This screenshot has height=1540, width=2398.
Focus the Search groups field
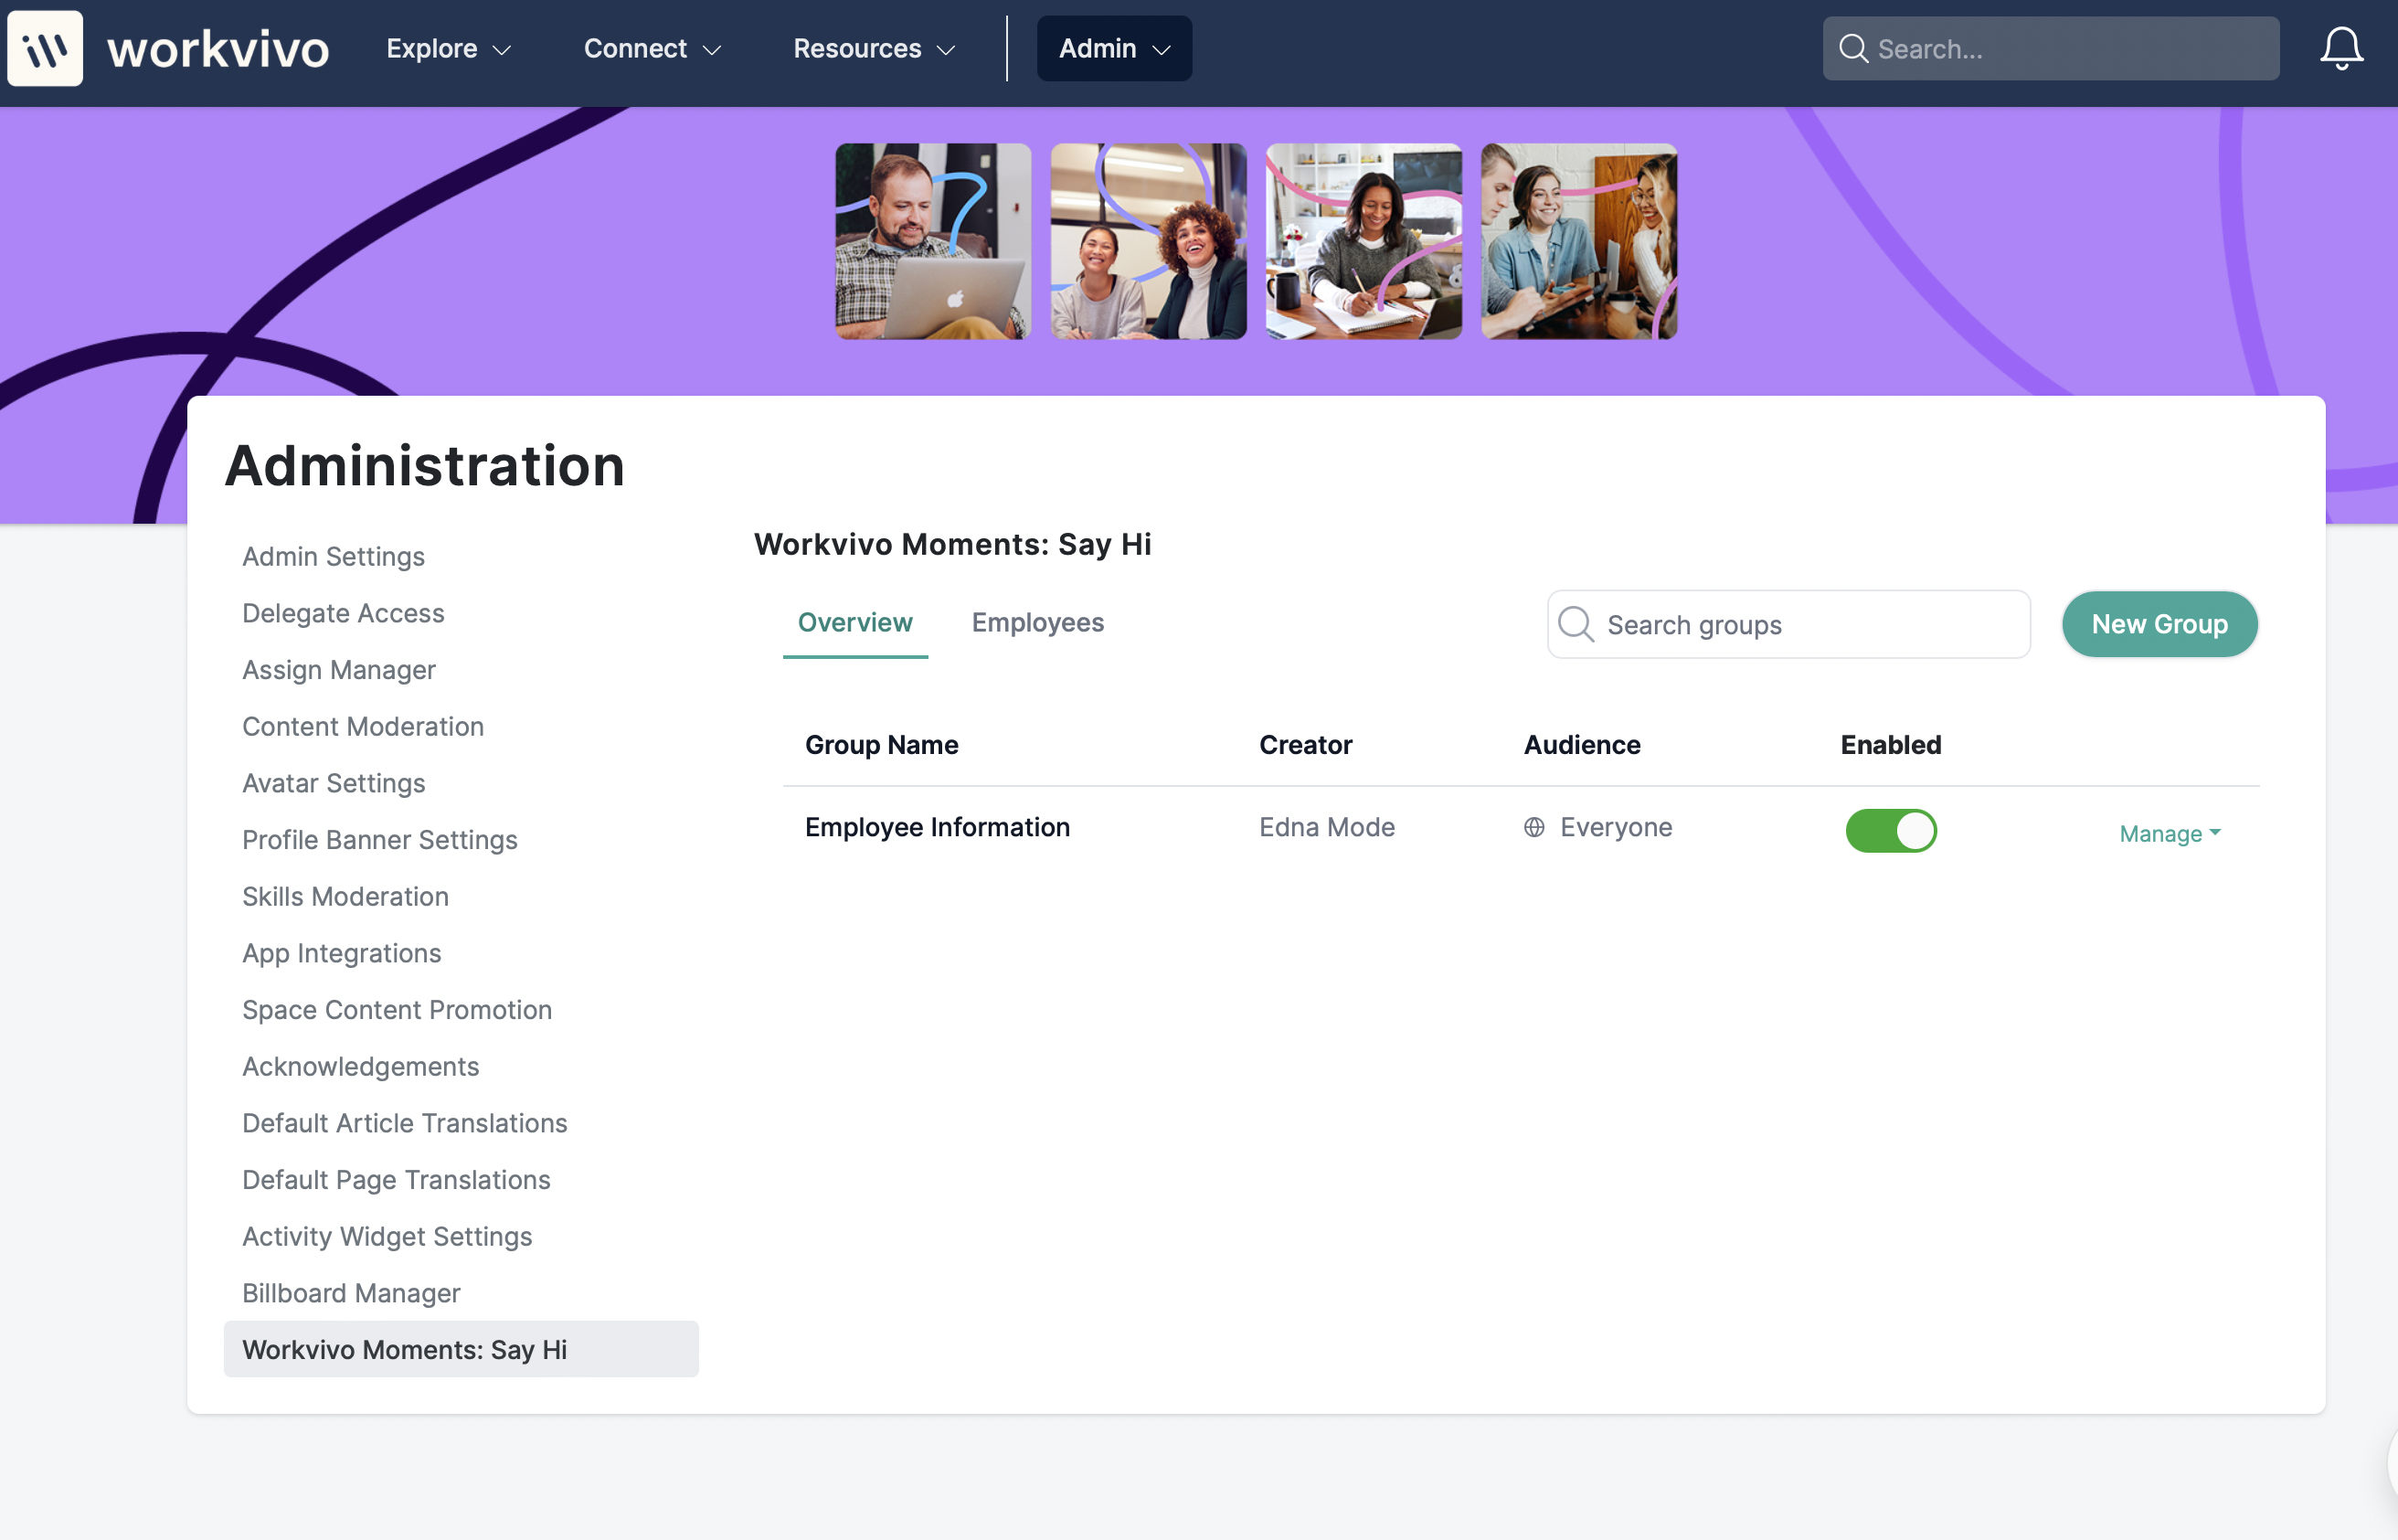point(1788,624)
